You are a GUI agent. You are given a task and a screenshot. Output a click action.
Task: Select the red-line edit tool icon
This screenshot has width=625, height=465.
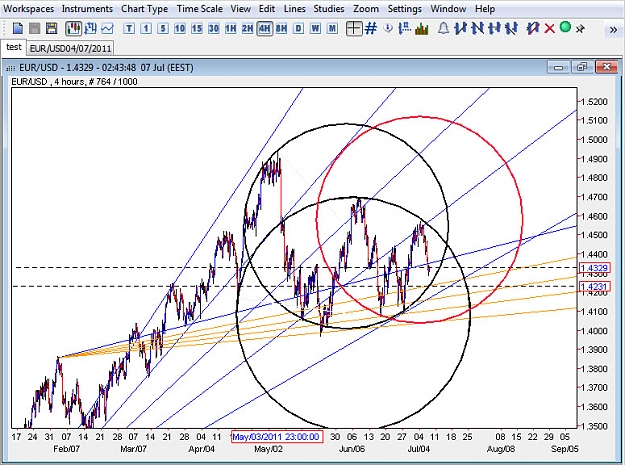coord(533,29)
